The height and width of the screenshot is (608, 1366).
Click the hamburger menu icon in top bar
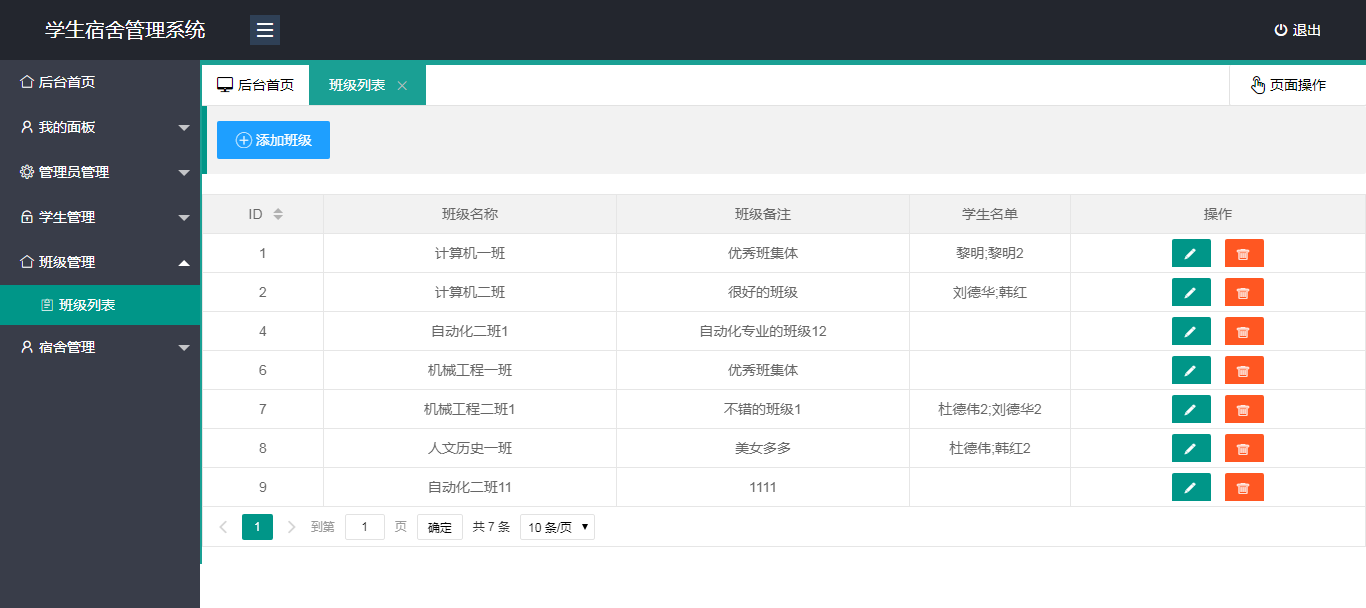pyautogui.click(x=264, y=30)
